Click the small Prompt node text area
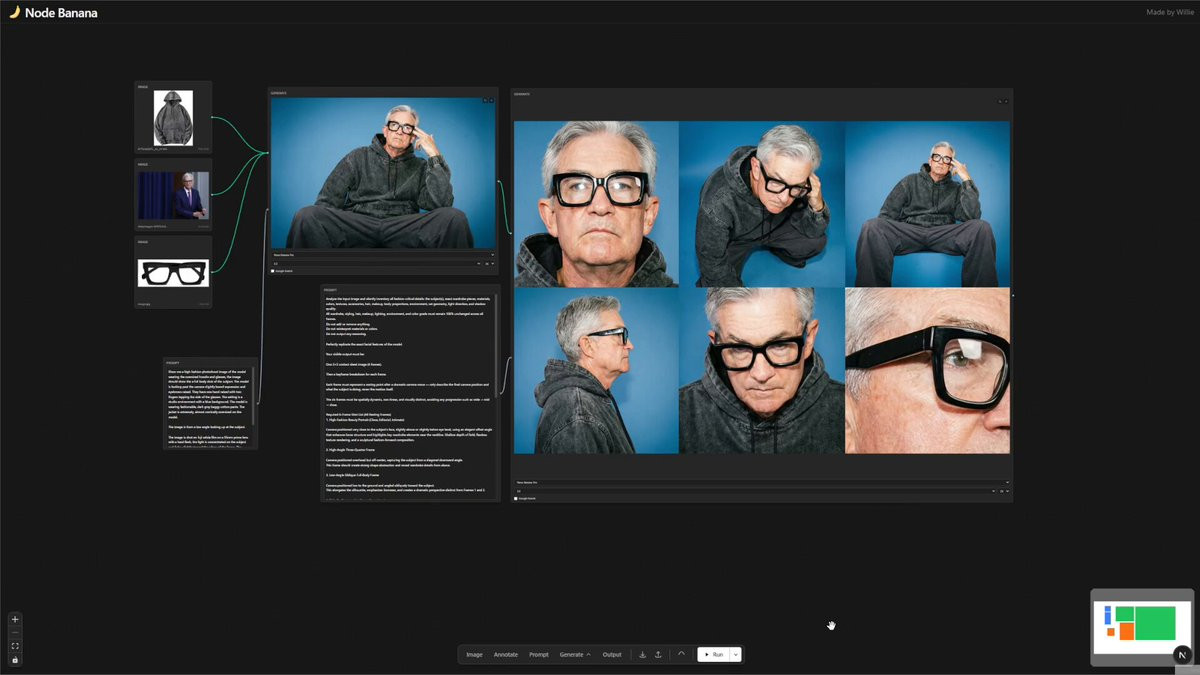 [x=209, y=406]
